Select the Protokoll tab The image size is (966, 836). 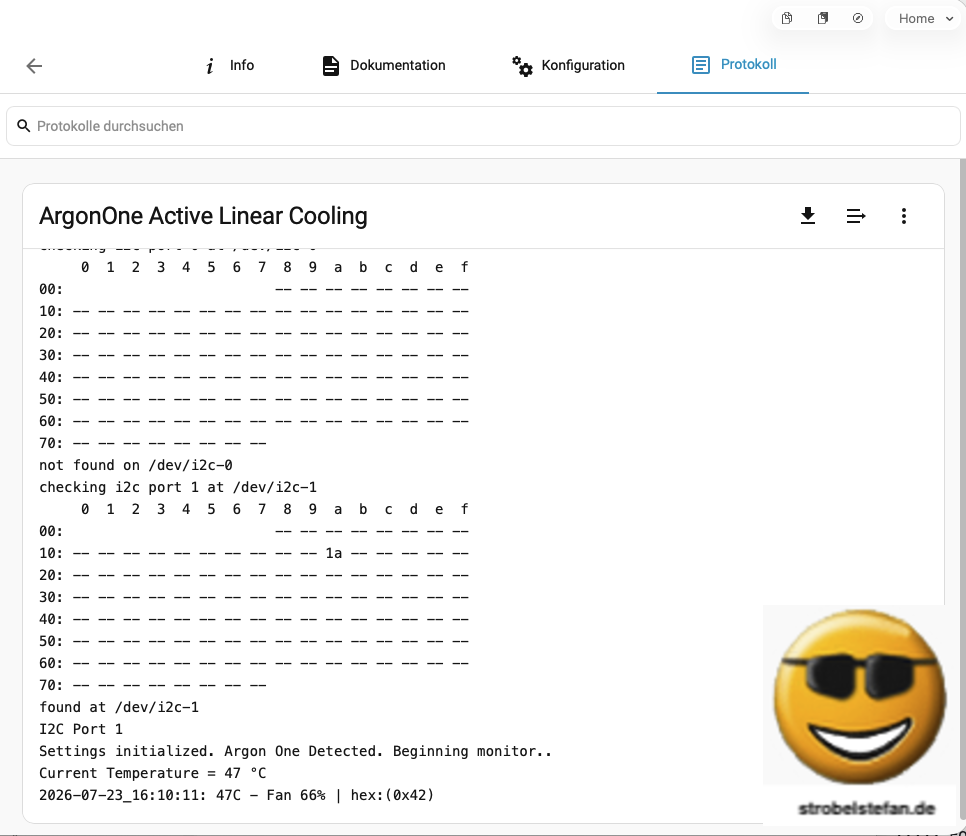pyautogui.click(x=733, y=65)
